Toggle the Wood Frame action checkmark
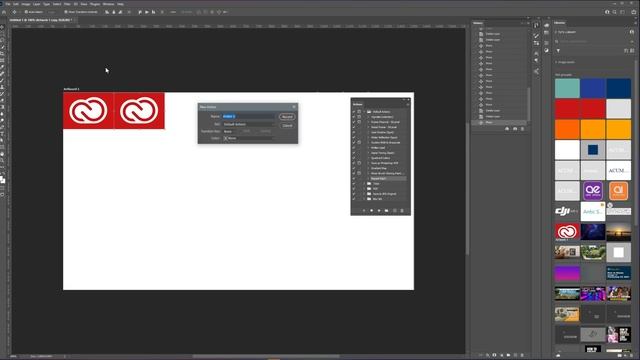 354,127
